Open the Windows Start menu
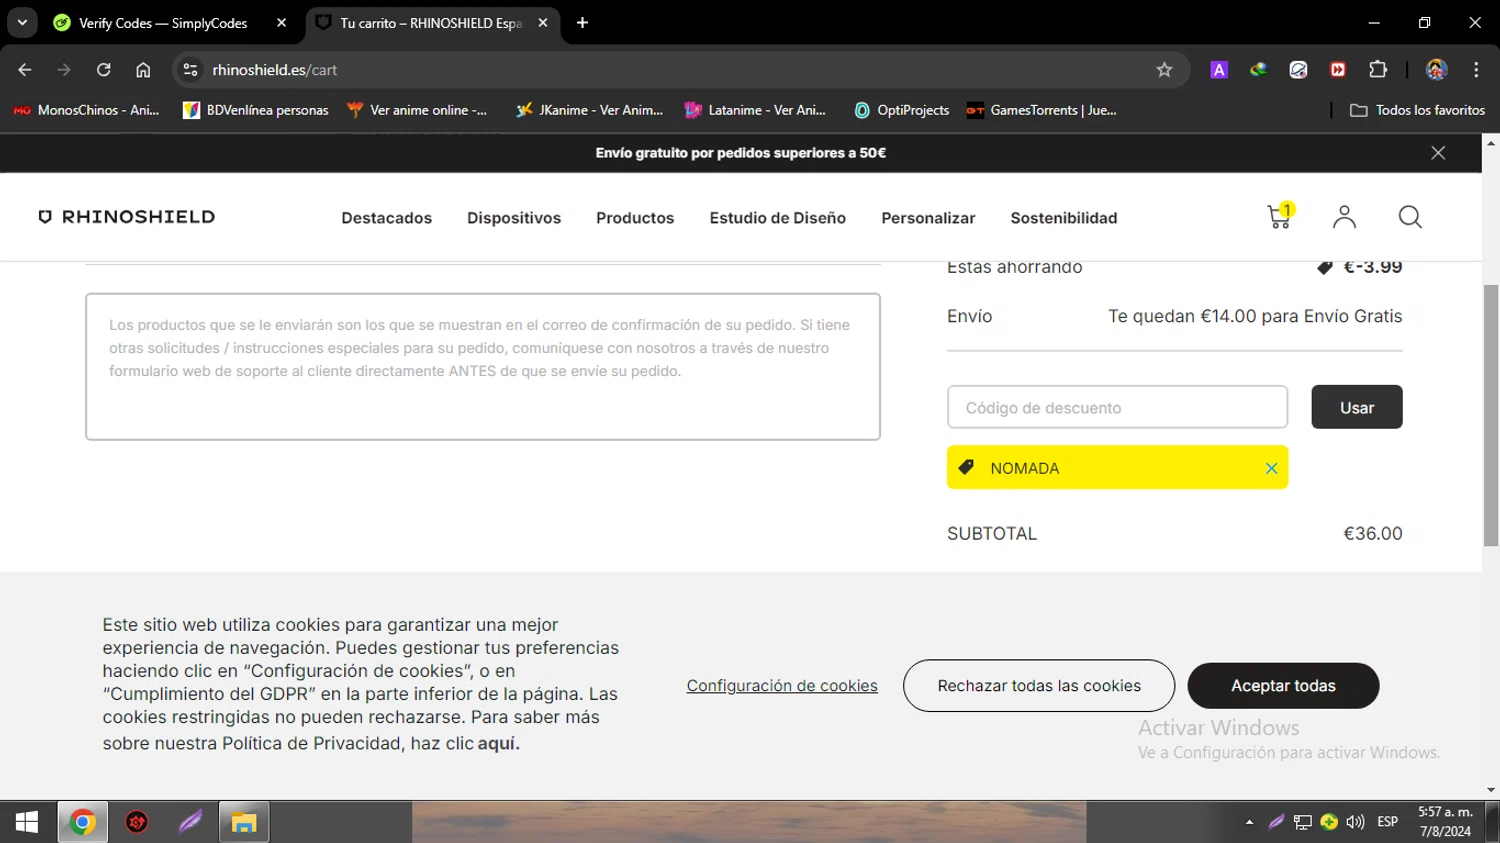The width and height of the screenshot is (1500, 843). (x=27, y=822)
